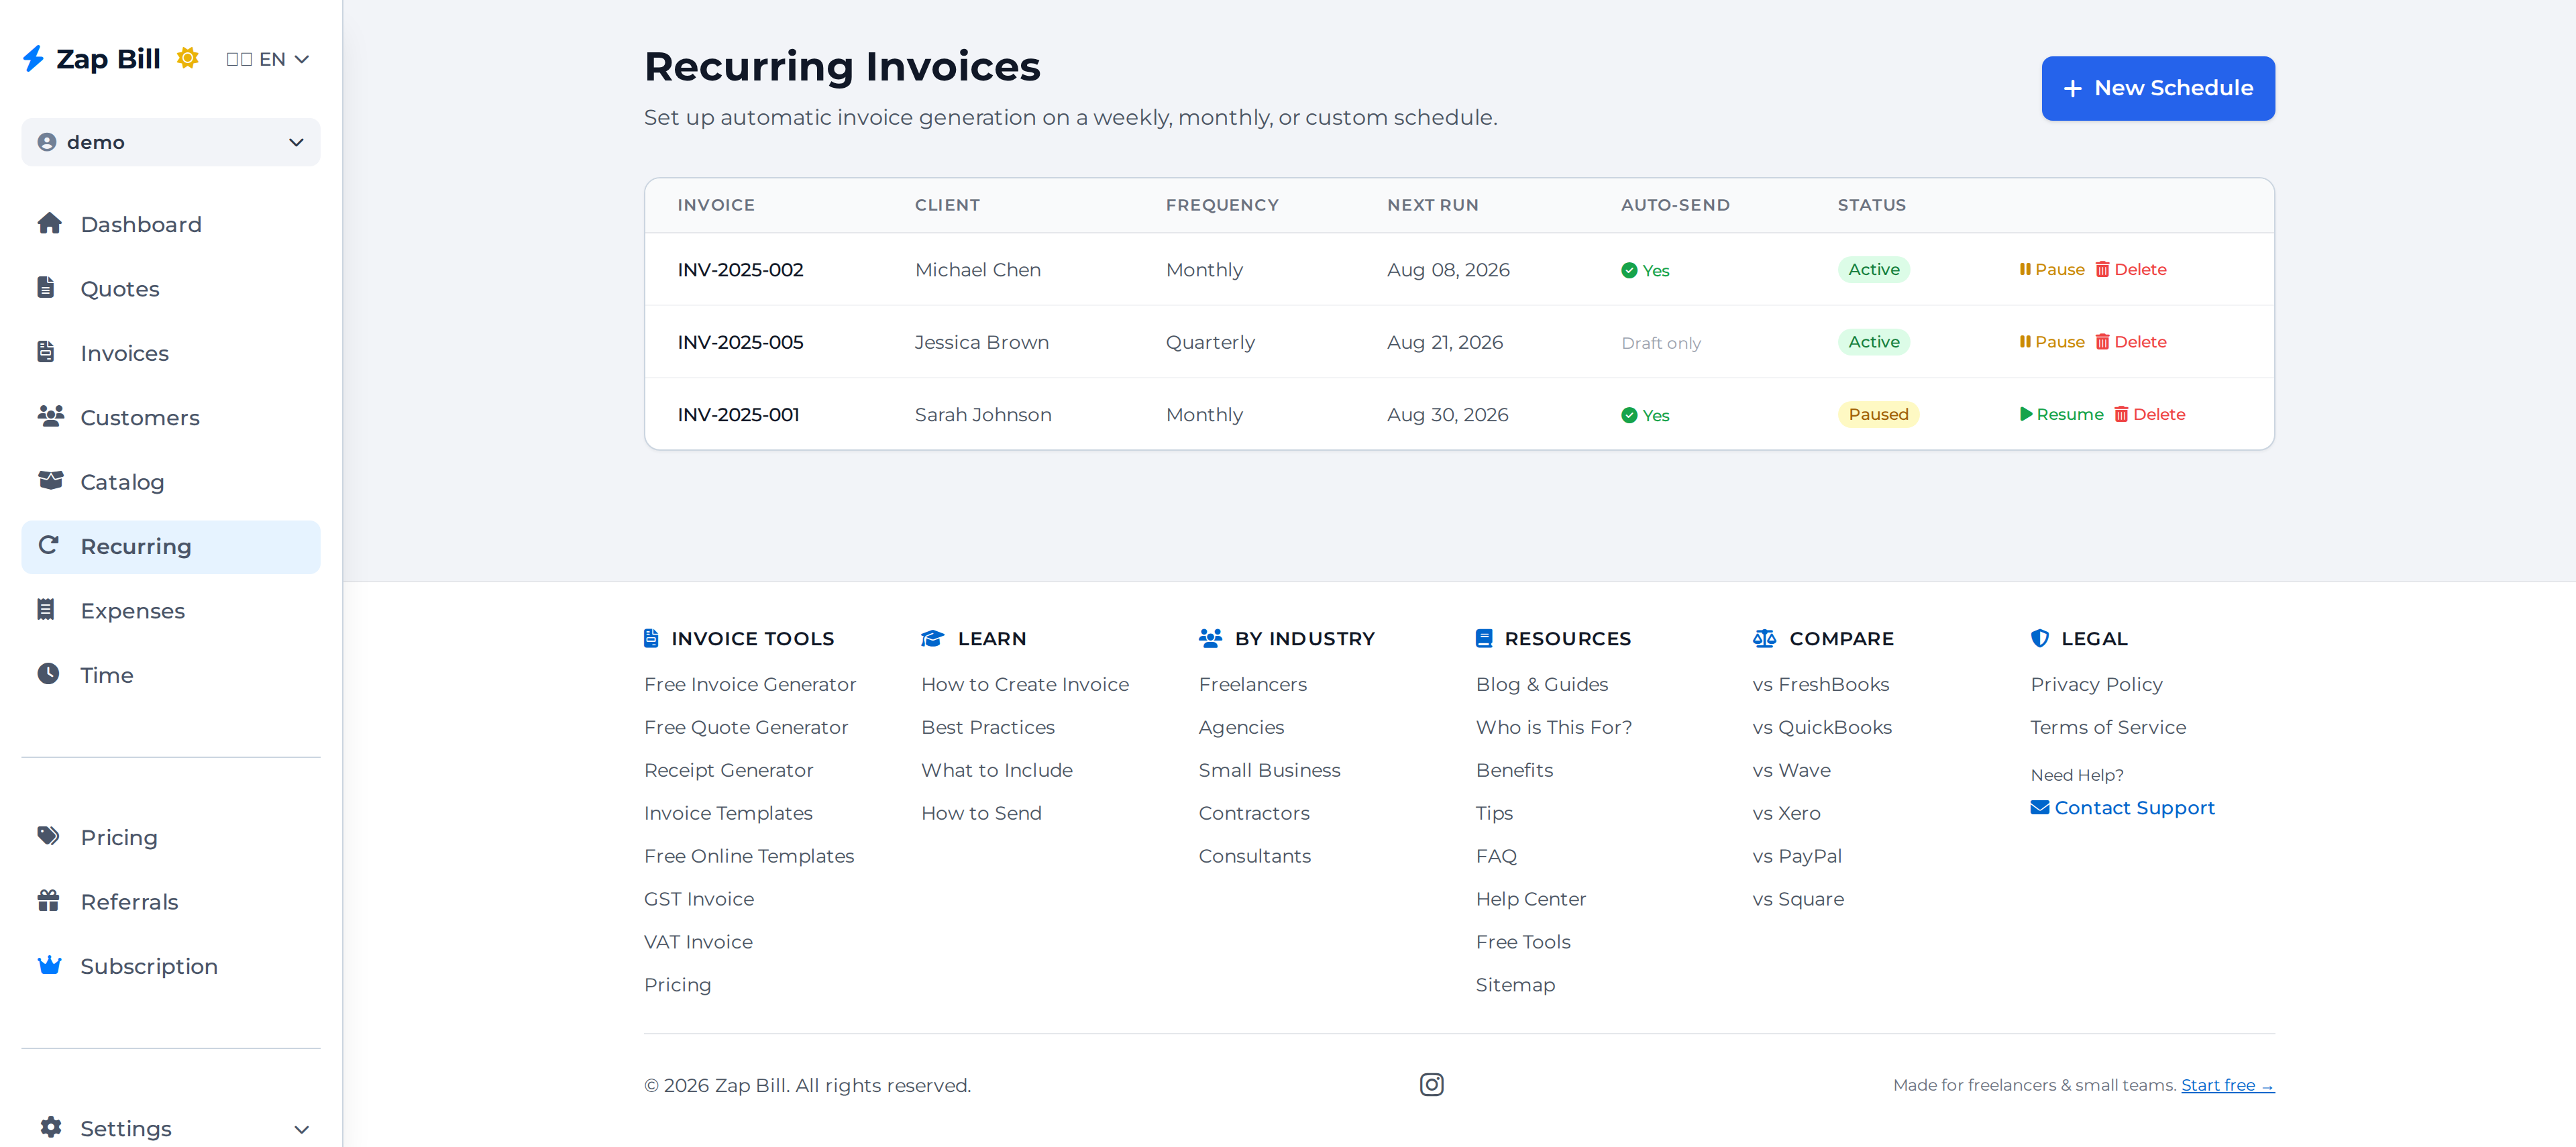Click the Frequency column header
The image size is (2576, 1147).
[1221, 205]
